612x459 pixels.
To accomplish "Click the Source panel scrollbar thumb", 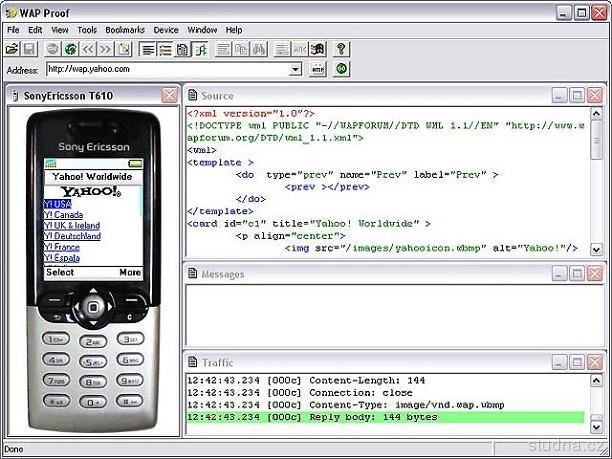I will point(596,140).
